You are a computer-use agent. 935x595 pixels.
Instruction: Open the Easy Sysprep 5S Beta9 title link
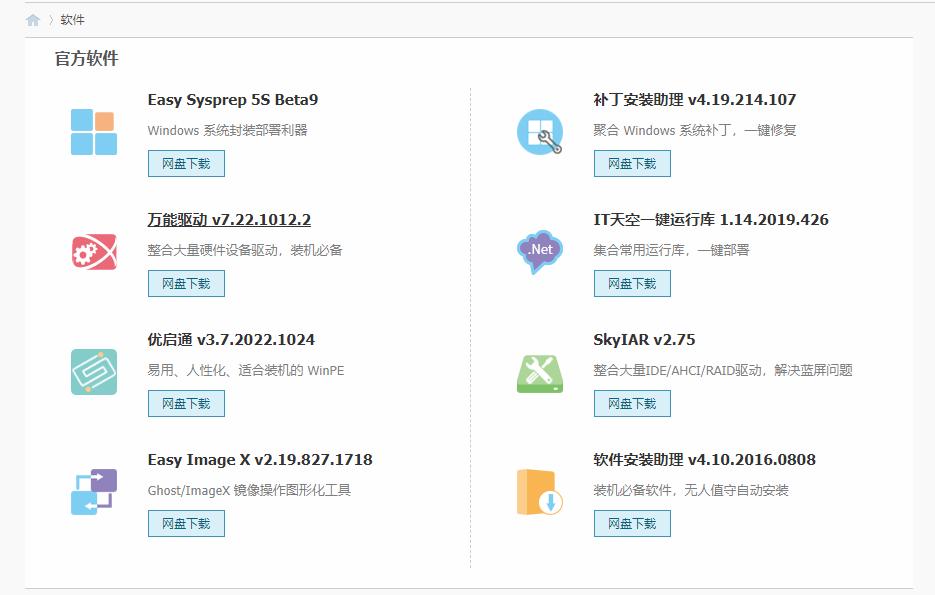coord(233,100)
